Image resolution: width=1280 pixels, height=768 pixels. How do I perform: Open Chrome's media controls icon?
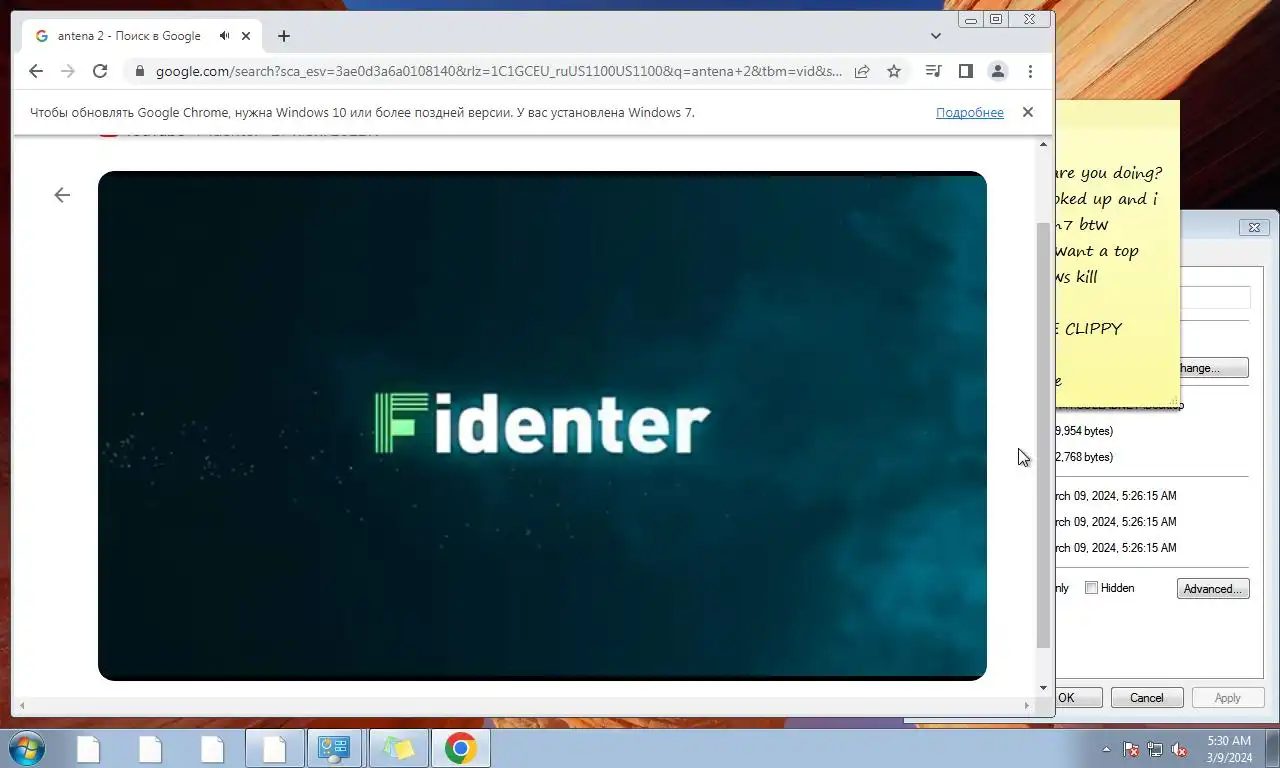[x=933, y=71]
